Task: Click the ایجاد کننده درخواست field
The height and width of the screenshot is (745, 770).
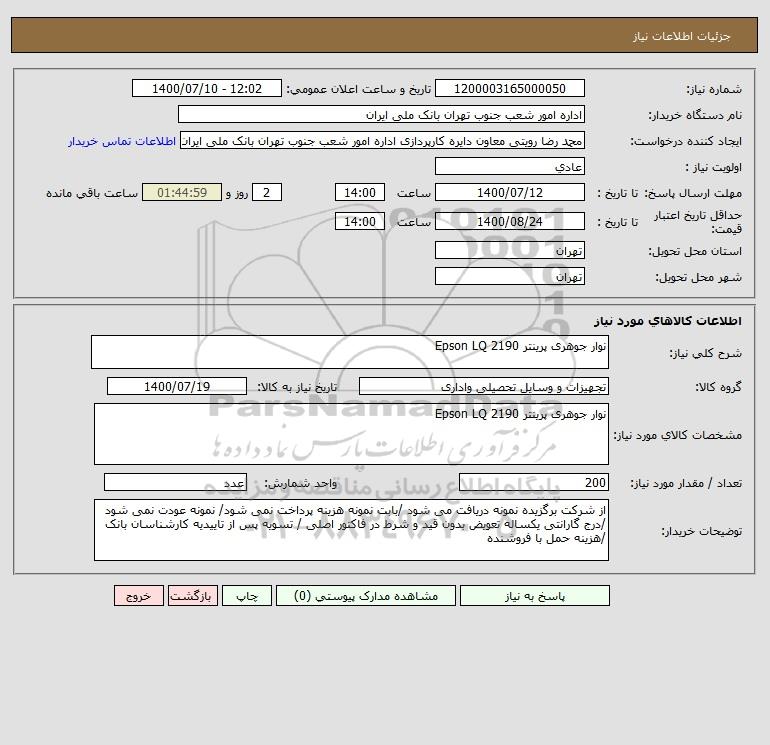Action: pyautogui.click(x=383, y=141)
